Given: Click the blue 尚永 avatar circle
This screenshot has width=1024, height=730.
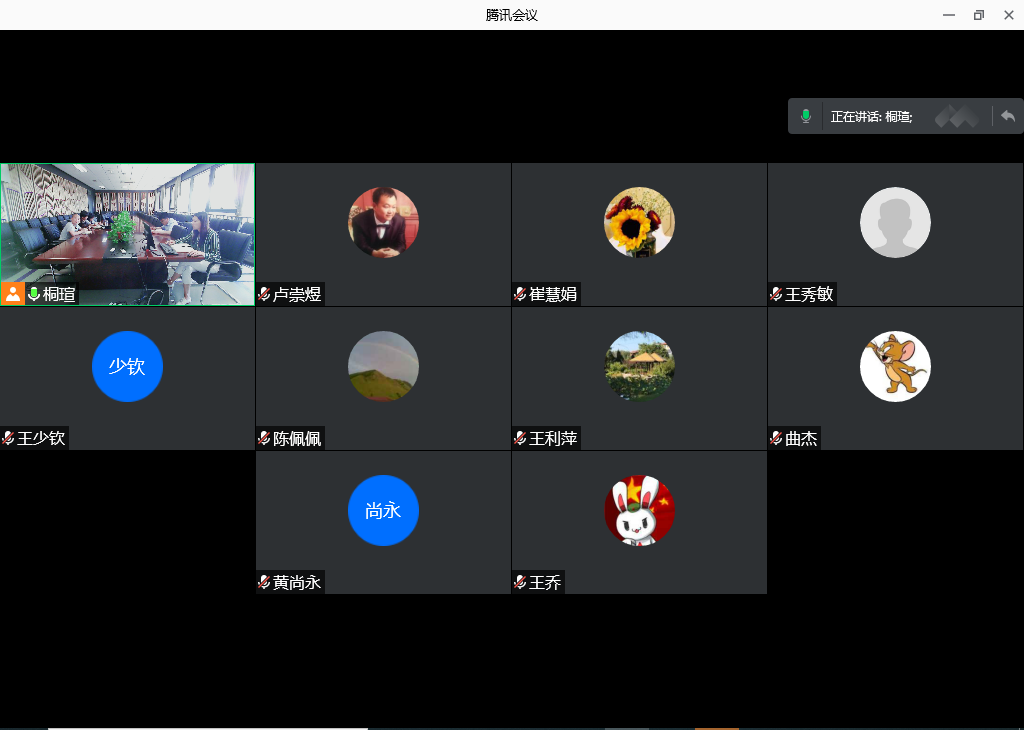Looking at the screenshot, I should pos(383,510).
